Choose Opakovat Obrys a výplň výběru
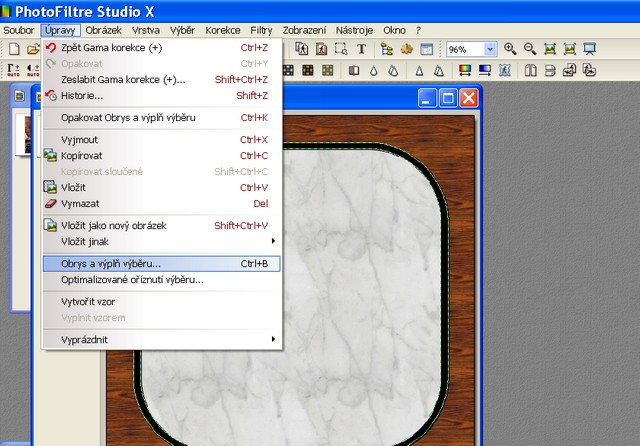The height and width of the screenshot is (446, 640). (162, 118)
